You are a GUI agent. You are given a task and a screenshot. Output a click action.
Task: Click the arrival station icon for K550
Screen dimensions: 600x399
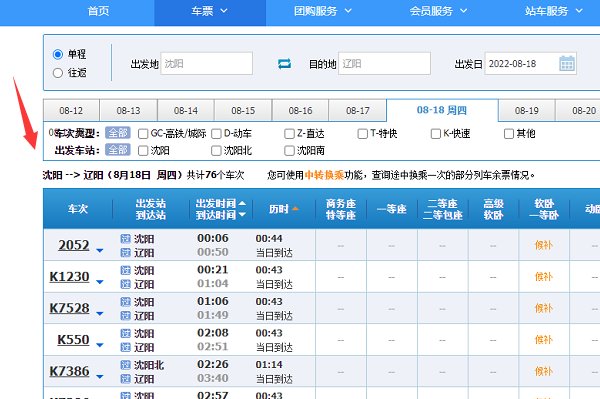click(126, 347)
